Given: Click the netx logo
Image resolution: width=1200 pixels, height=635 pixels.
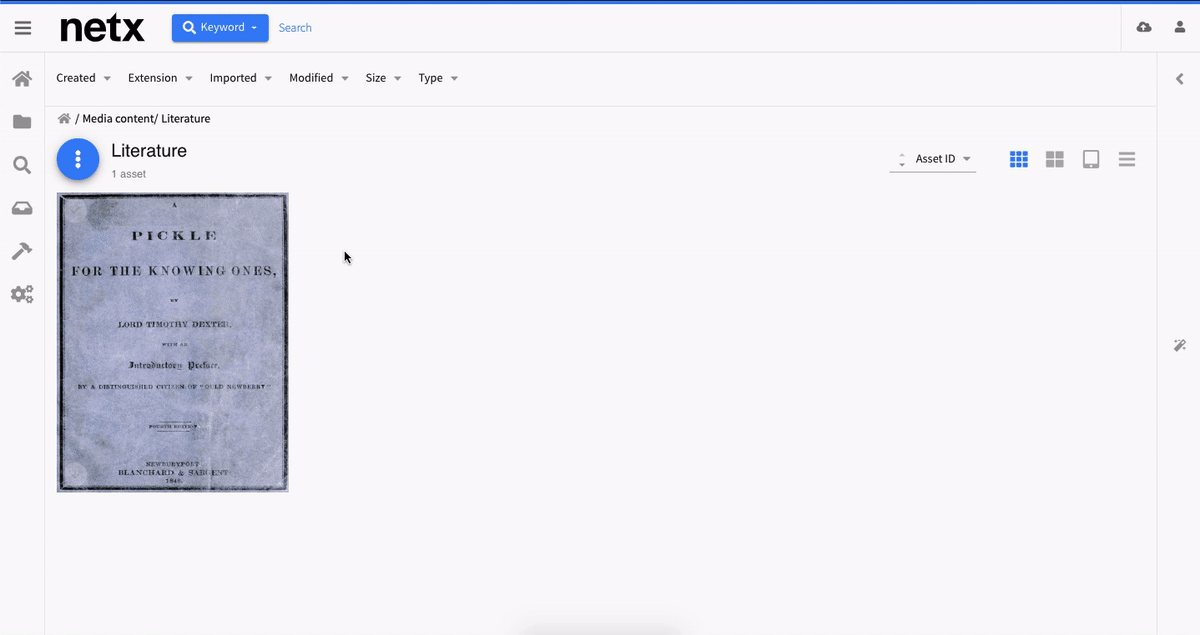Looking at the screenshot, I should pyautogui.click(x=102, y=28).
